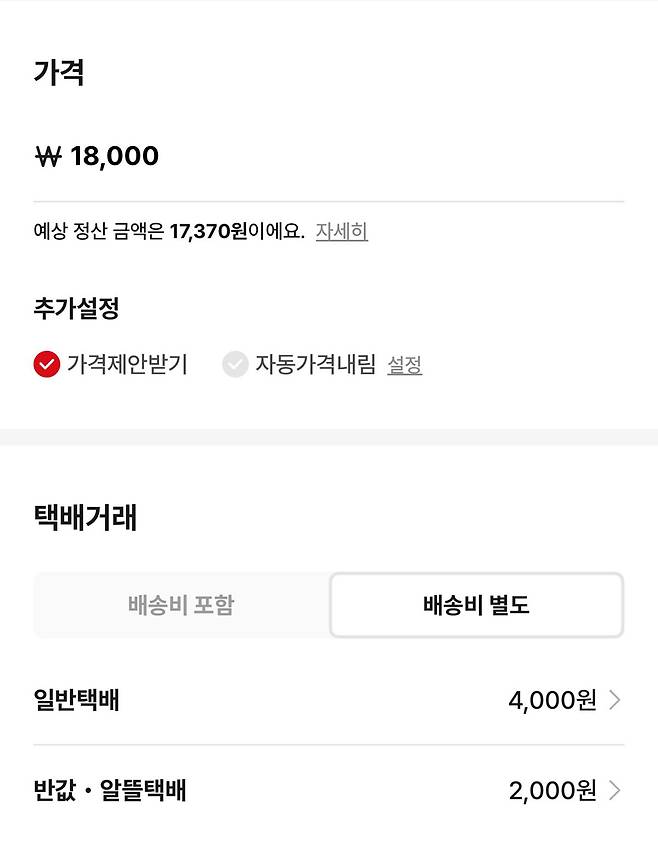Change the 4,000원 shipping fee
The image size is (658, 865).
pos(552,700)
